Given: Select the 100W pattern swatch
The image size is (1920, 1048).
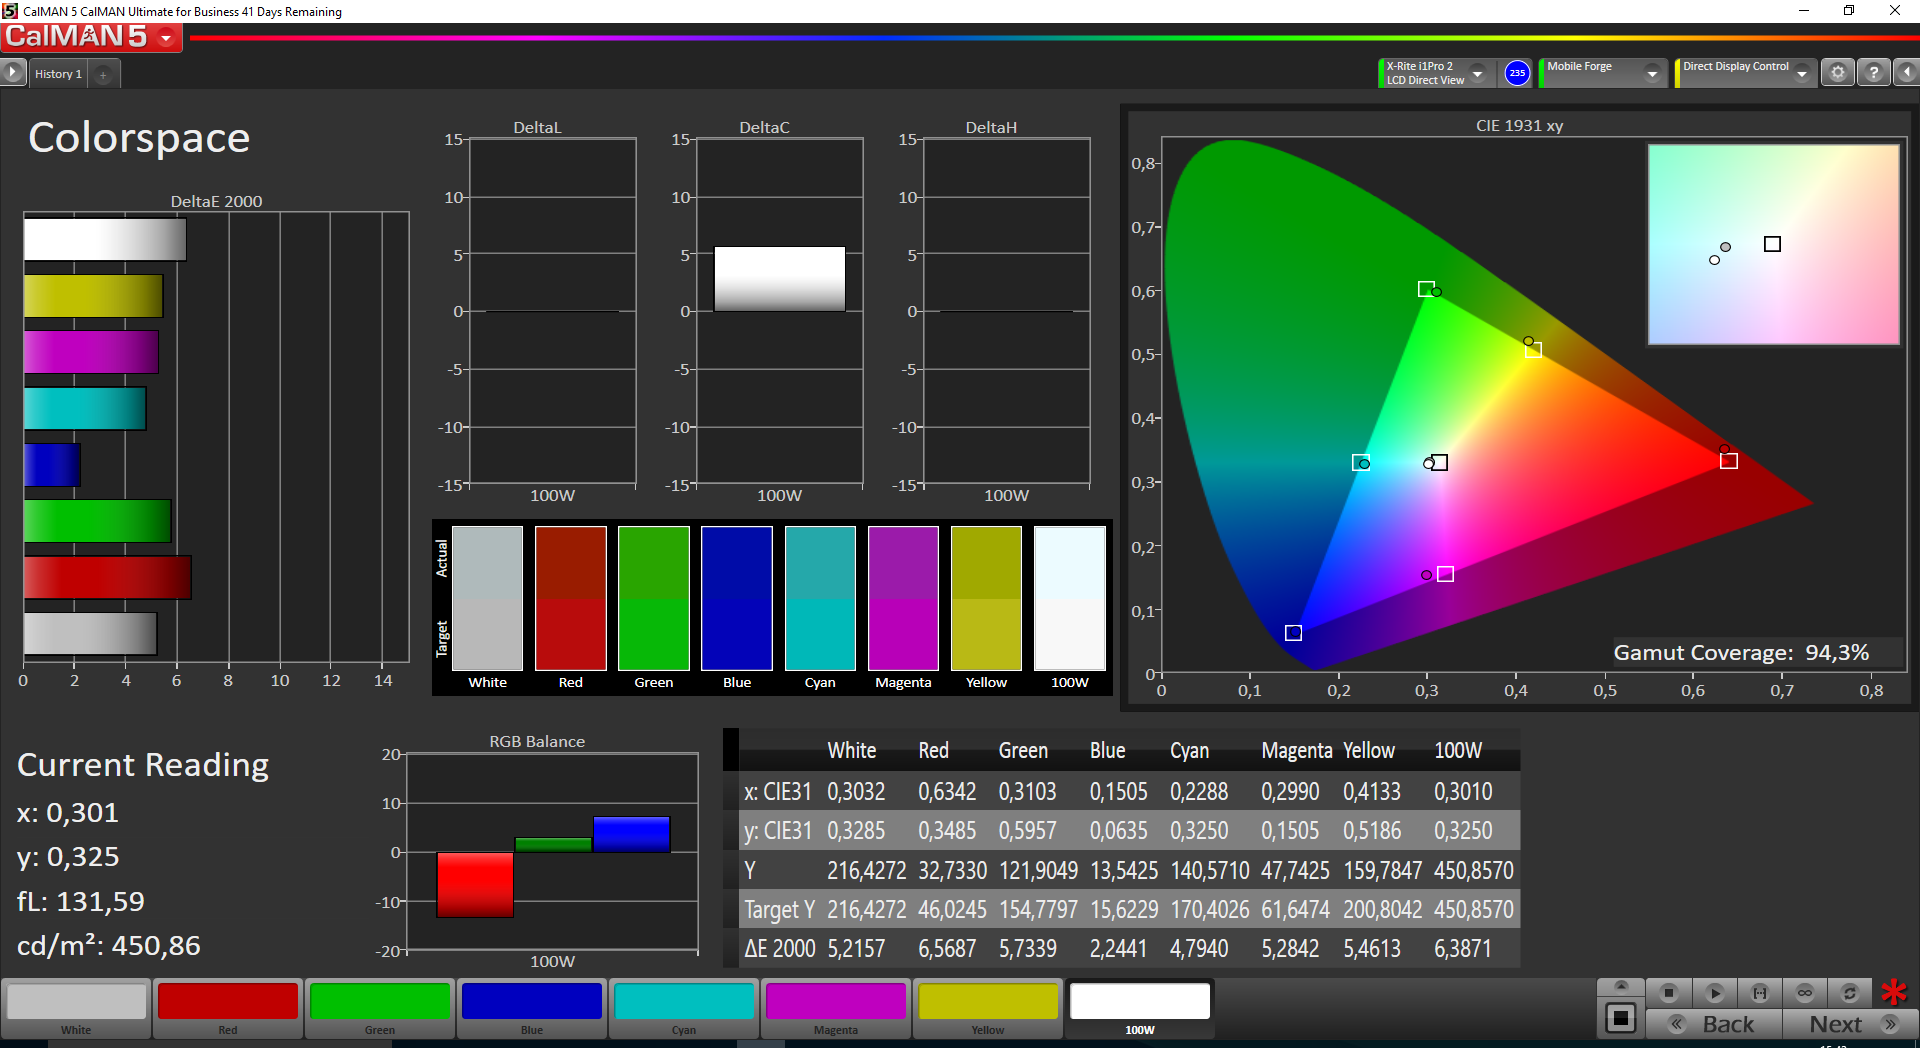Looking at the screenshot, I should [x=1140, y=1009].
